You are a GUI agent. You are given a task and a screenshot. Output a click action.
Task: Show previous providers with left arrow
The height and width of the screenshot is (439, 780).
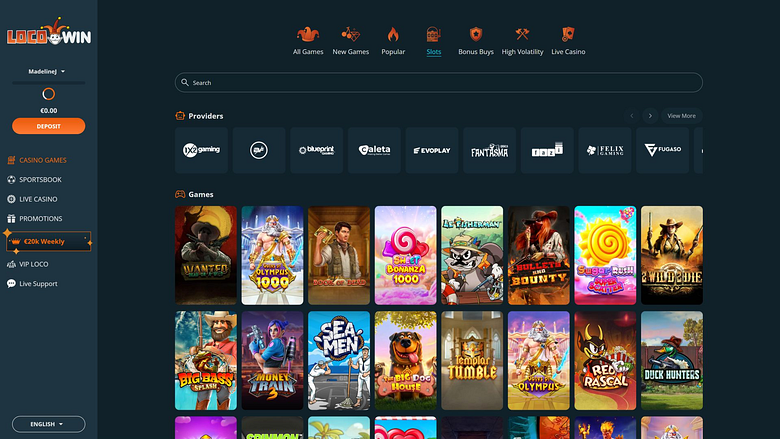tap(632, 116)
